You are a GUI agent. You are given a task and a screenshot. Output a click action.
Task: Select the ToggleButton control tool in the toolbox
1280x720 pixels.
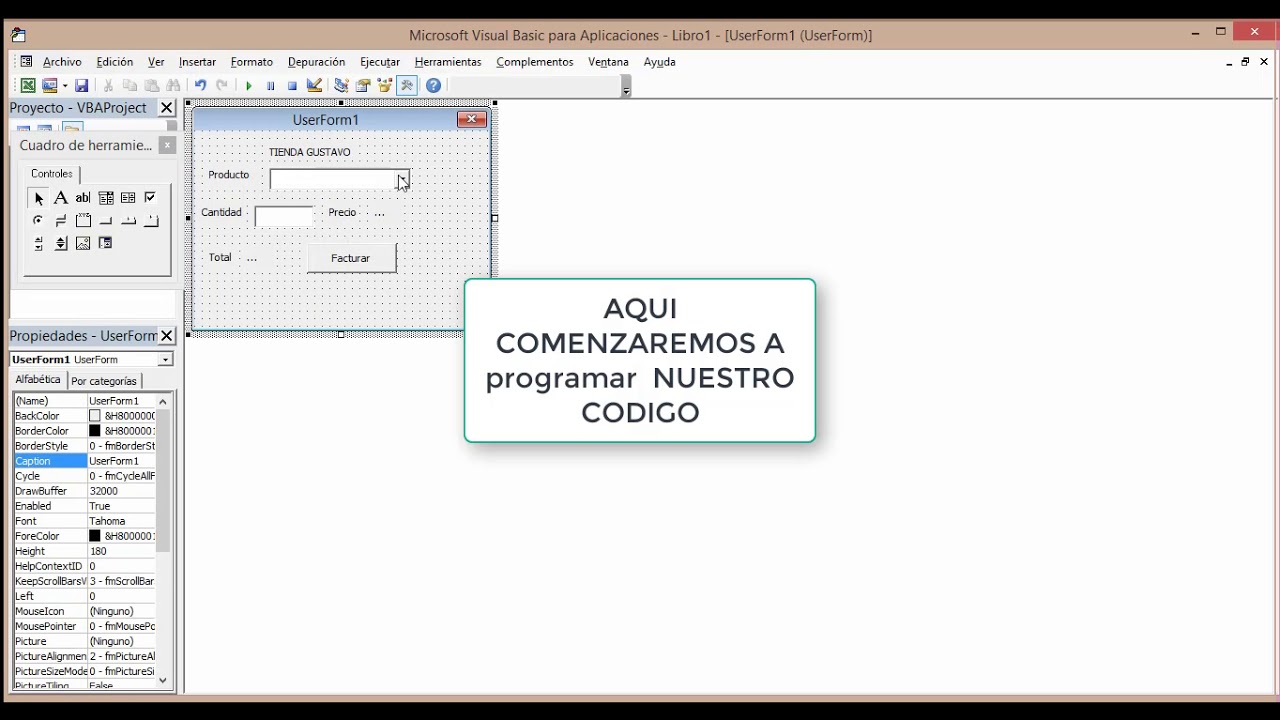tap(61, 220)
